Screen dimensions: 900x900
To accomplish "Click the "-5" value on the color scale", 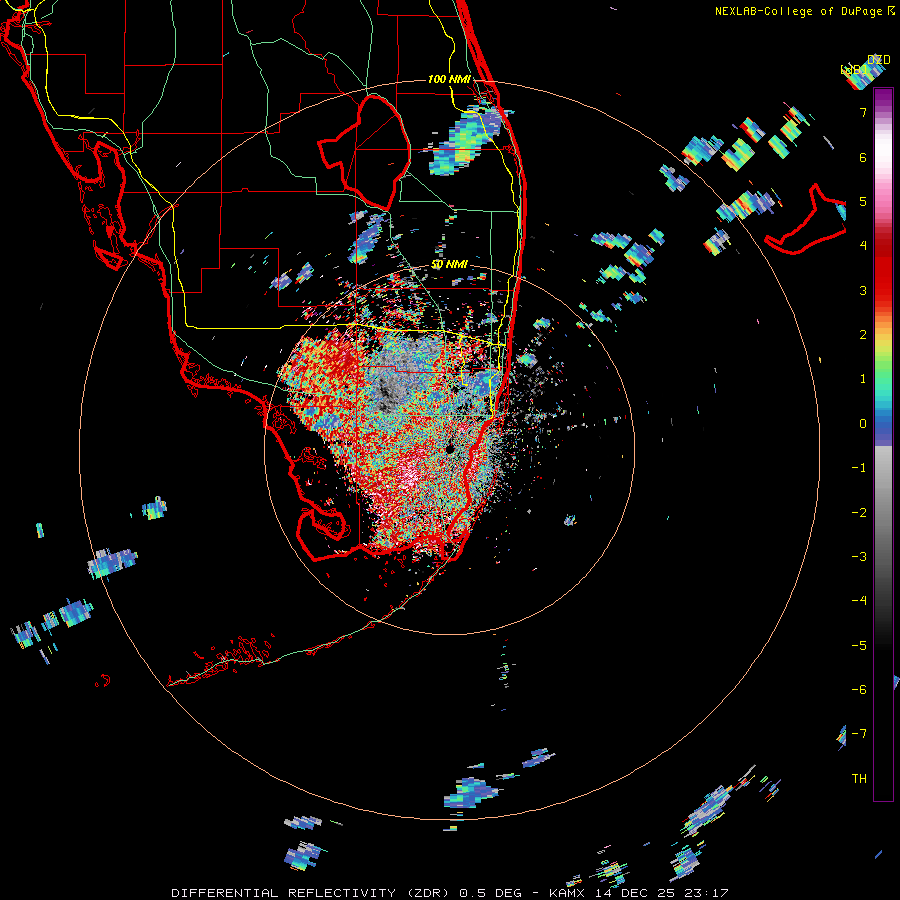I will point(859,646).
